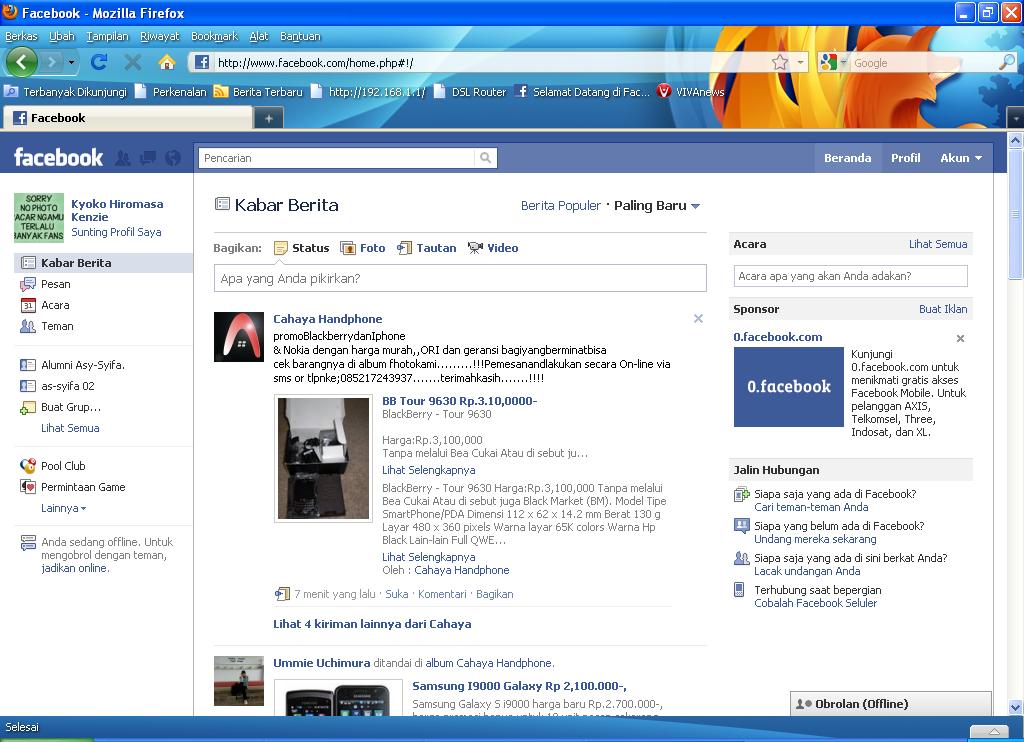Open a new tab with the plus button

pos(268,118)
